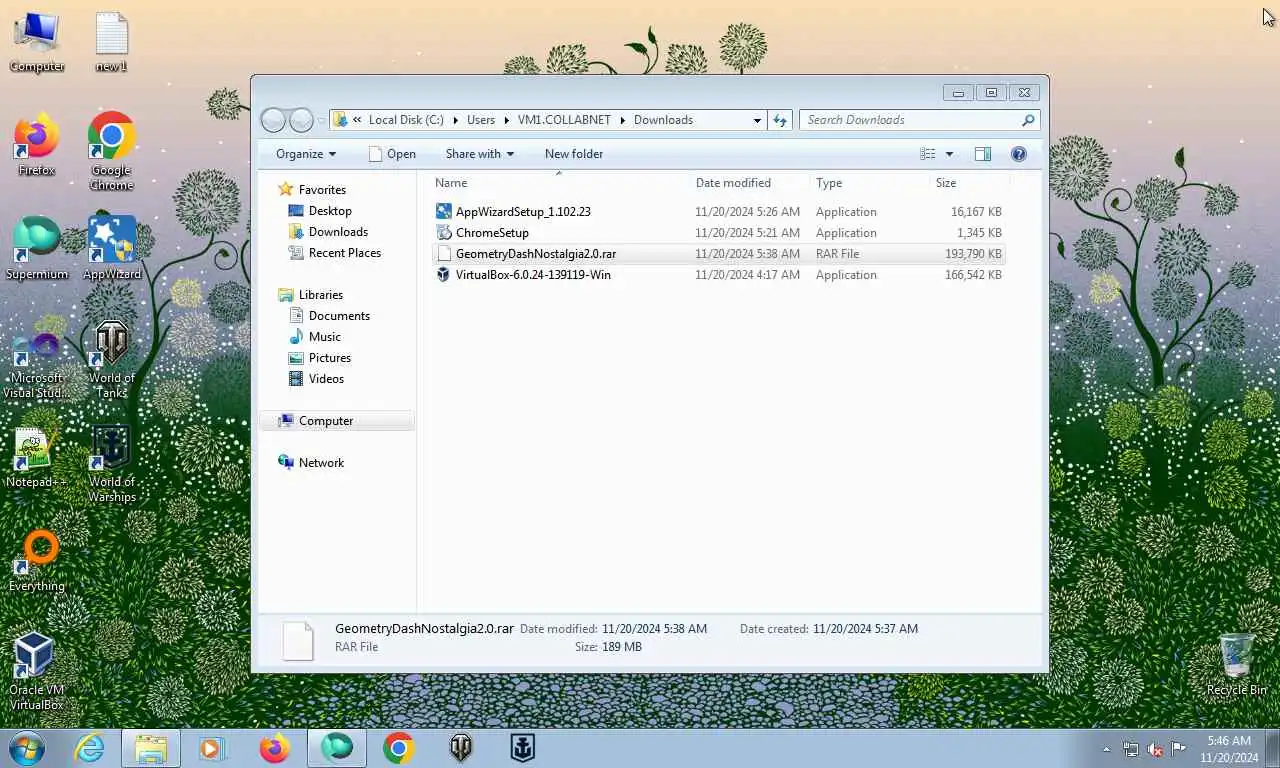Screen dimensions: 1280x768
Task: Open the view options dropdown arrow
Action: [949, 154]
